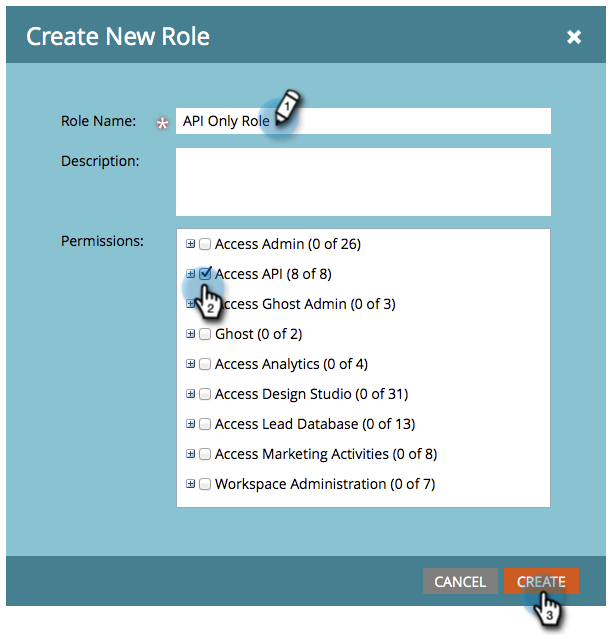Expand the Workspace Administration node
This screenshot has height=639, width=611.
coord(190,484)
